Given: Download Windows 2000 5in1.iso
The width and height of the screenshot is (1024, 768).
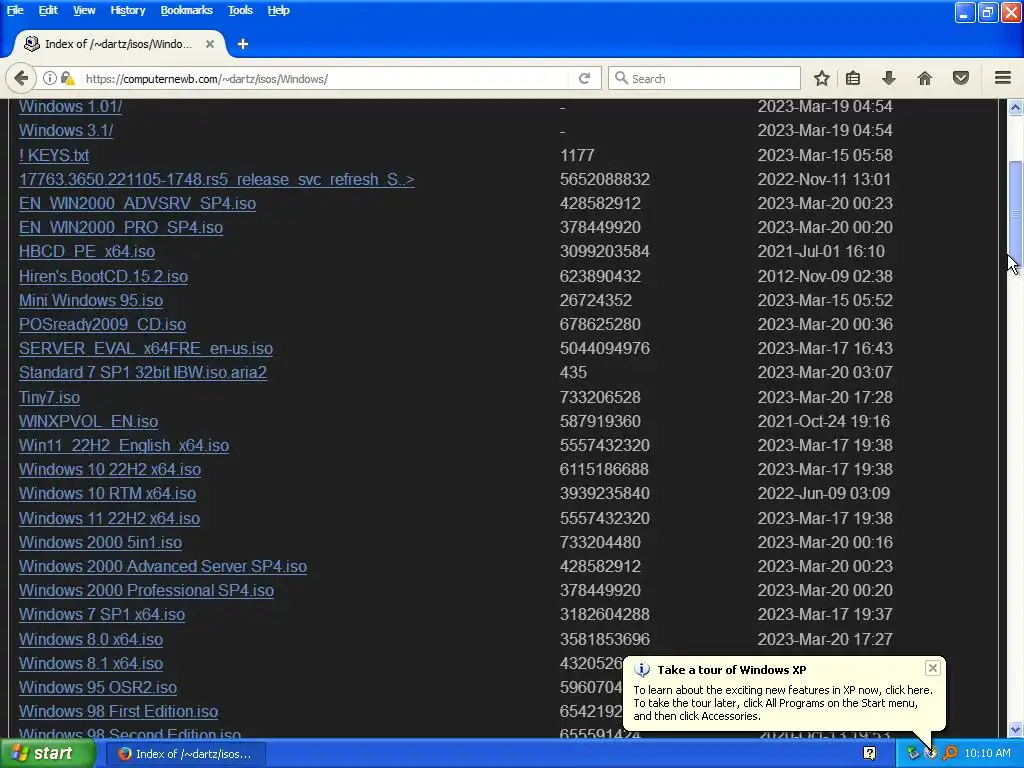Looking at the screenshot, I should (101, 543).
